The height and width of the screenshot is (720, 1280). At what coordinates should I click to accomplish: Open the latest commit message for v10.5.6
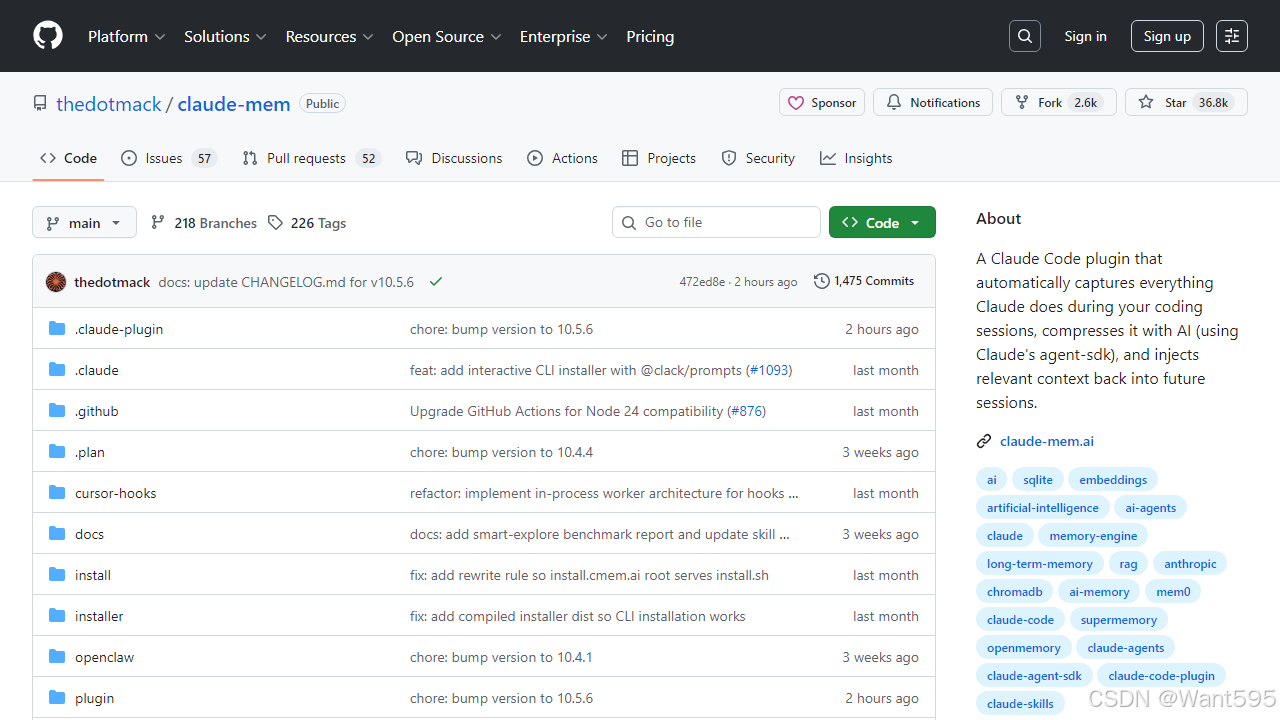tap(286, 282)
